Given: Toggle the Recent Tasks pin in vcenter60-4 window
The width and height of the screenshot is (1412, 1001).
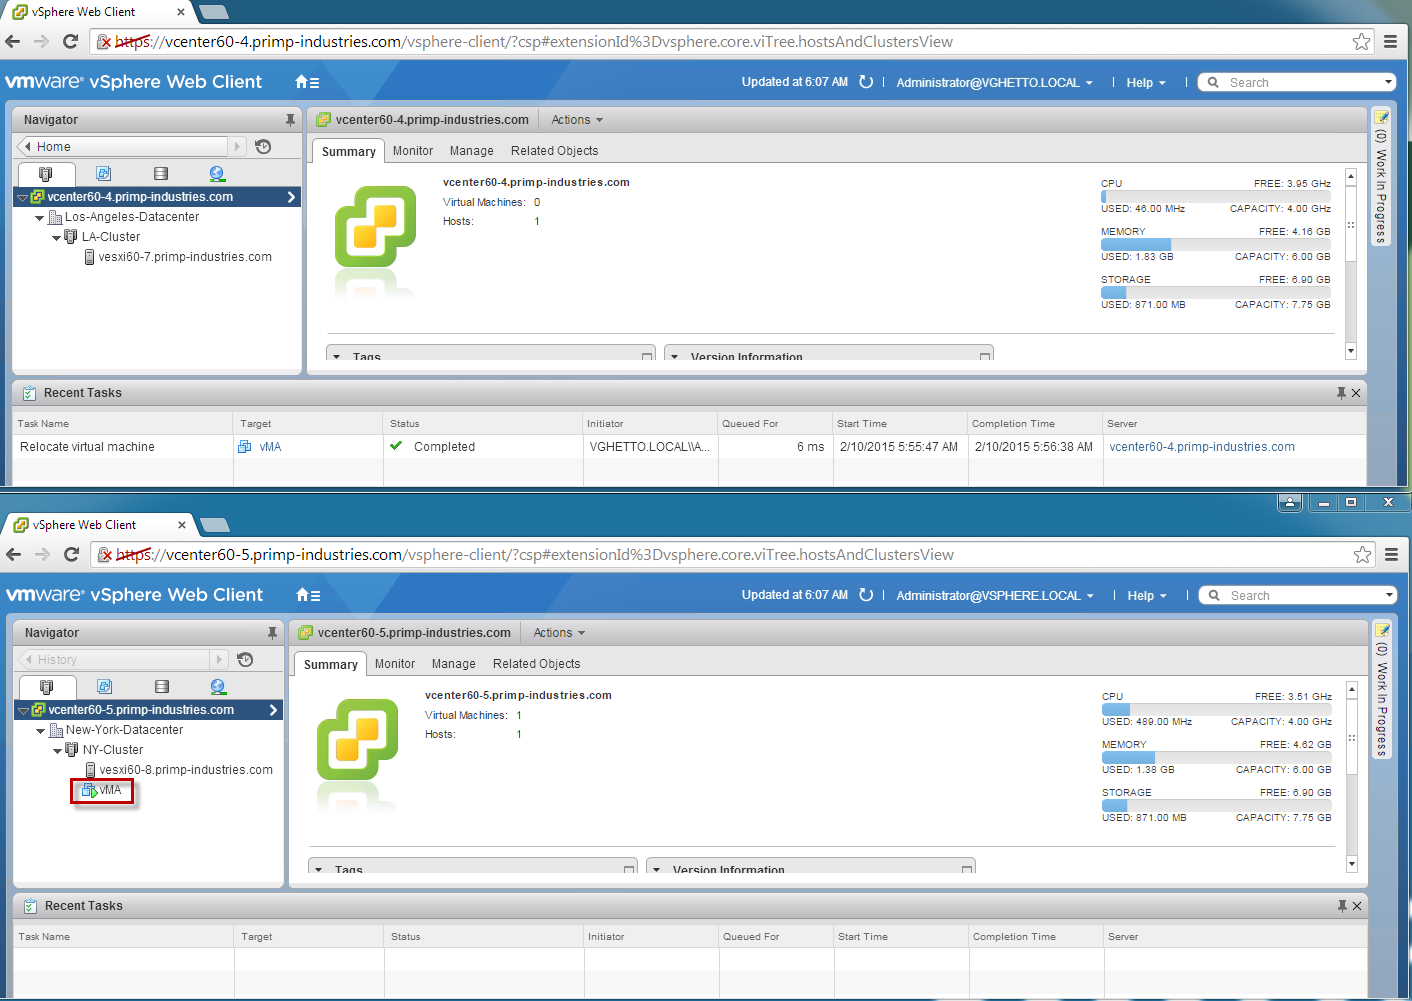Looking at the screenshot, I should pyautogui.click(x=1341, y=393).
